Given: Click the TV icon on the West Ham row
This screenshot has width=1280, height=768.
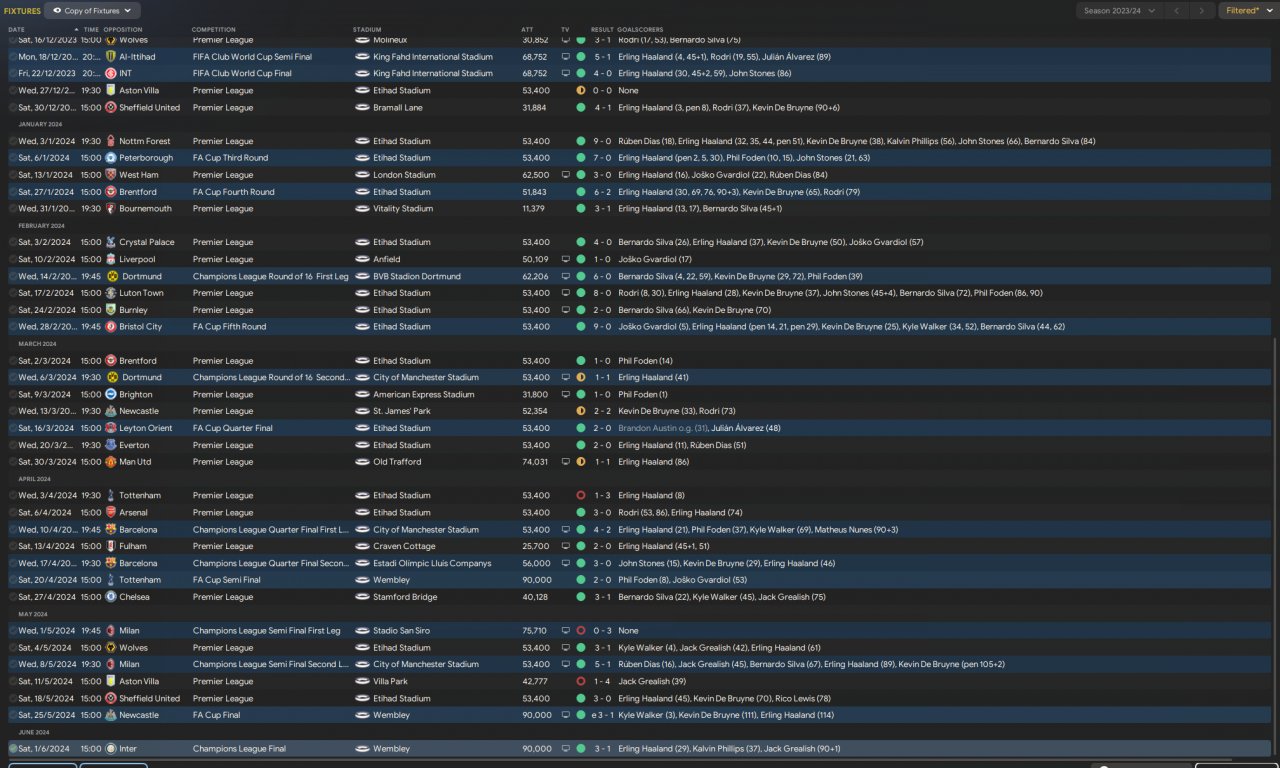Looking at the screenshot, I should click(x=566, y=175).
